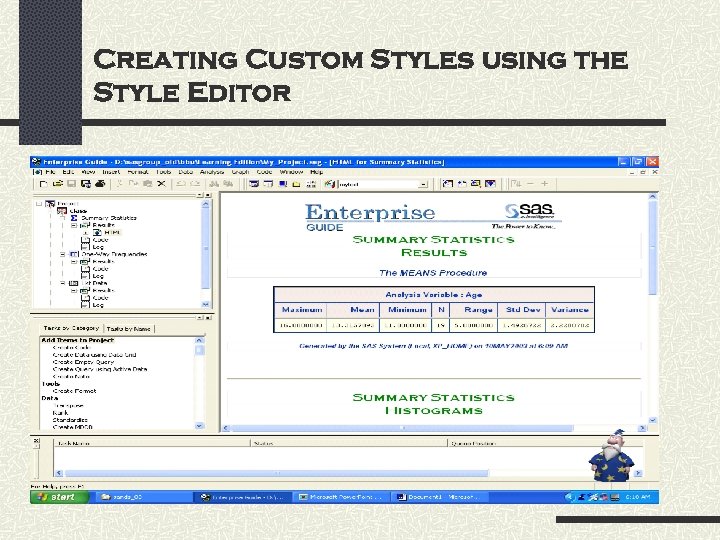Collapse Results under Summary Statistics

(73, 225)
